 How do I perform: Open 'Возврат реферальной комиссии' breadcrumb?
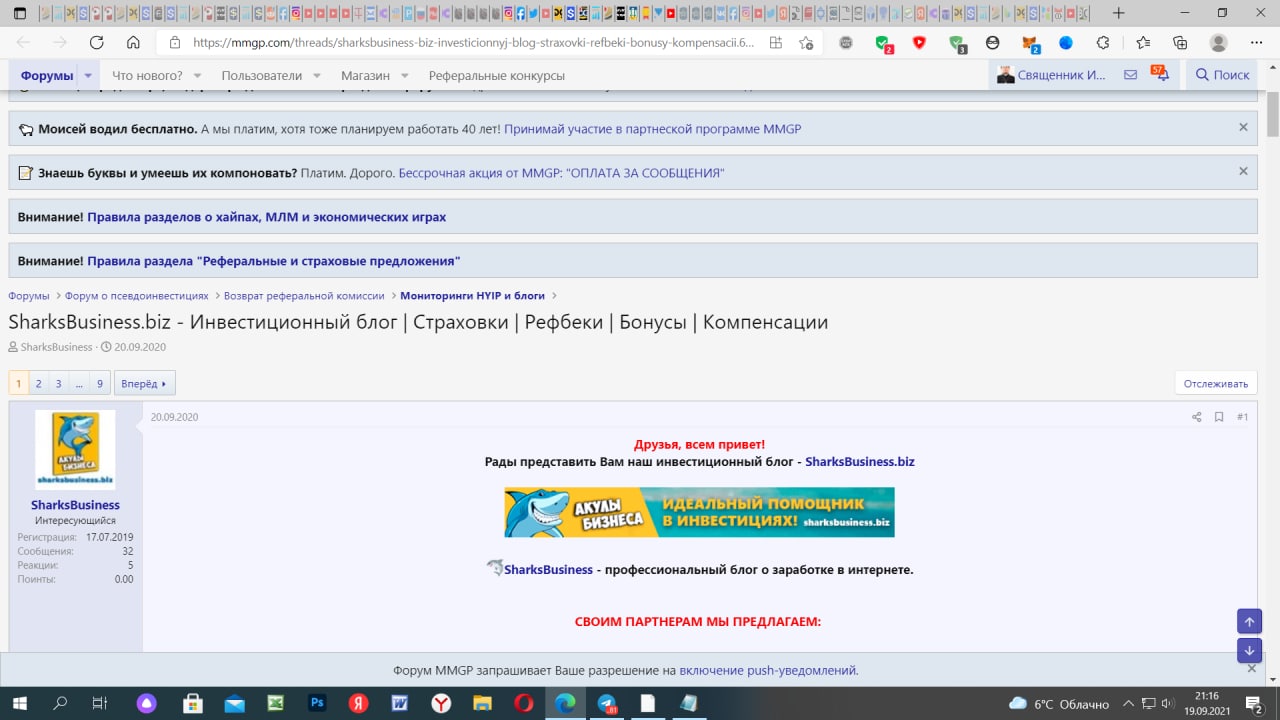click(304, 296)
